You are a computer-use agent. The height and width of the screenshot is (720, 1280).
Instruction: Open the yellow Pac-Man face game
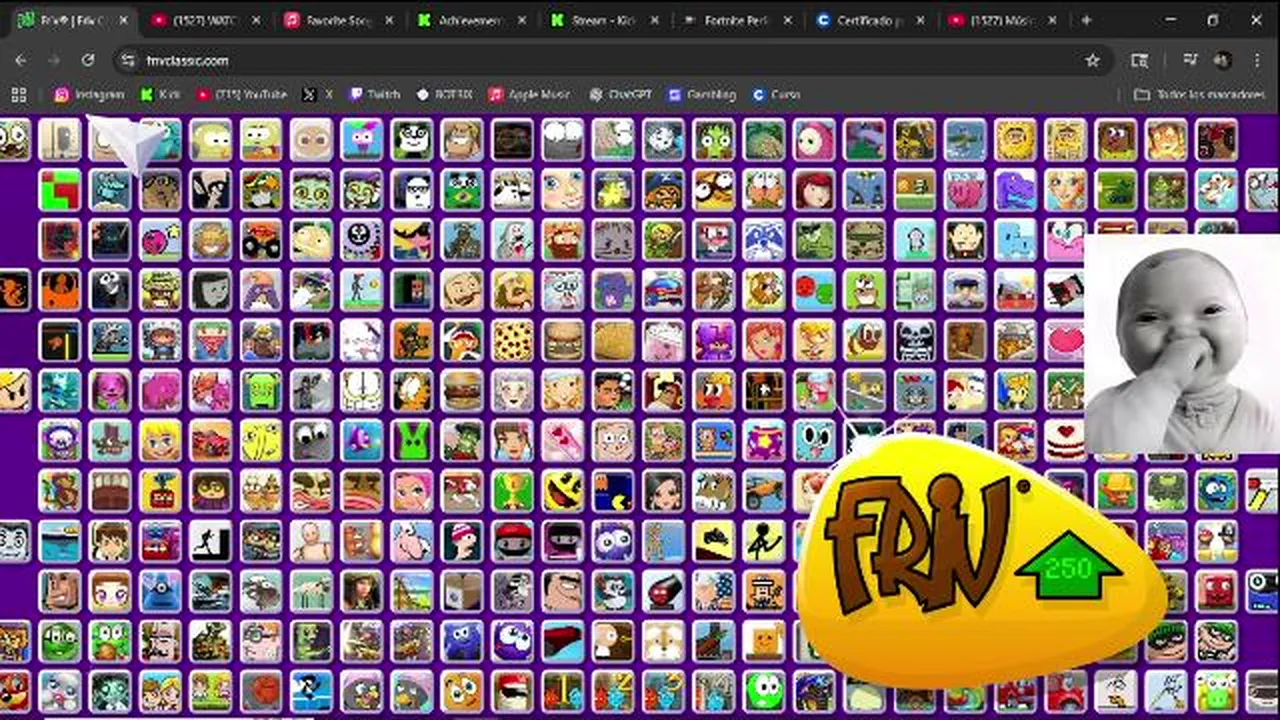tap(563, 491)
